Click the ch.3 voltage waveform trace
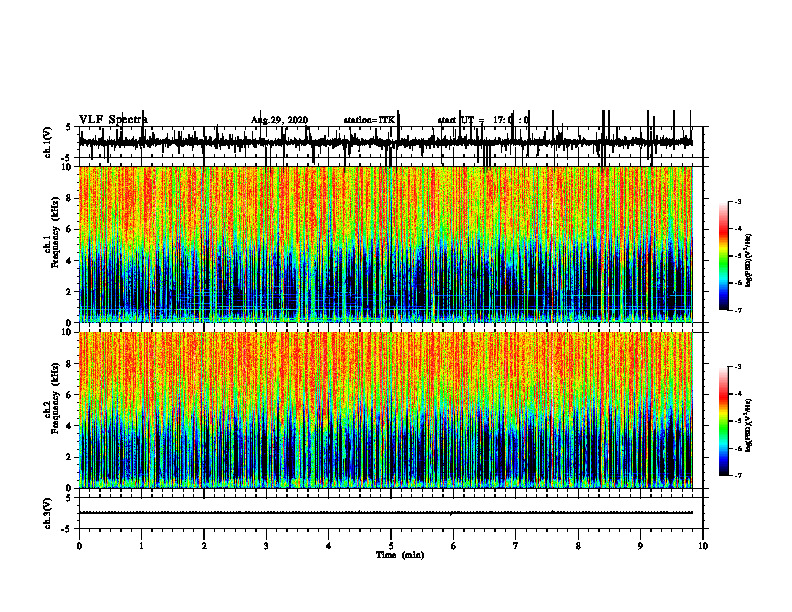792x612 pixels. click(x=385, y=513)
